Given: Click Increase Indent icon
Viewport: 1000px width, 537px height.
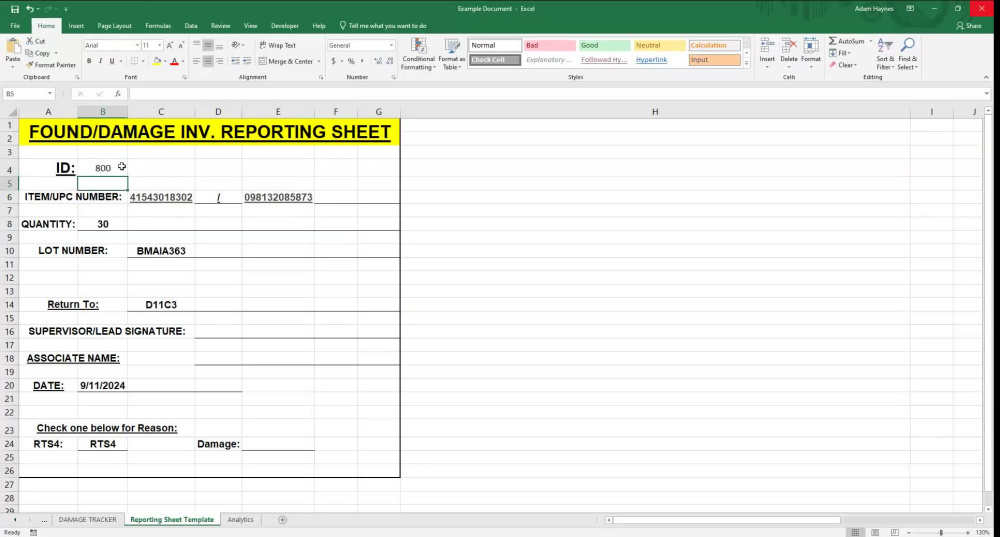Looking at the screenshot, I should (x=247, y=61).
